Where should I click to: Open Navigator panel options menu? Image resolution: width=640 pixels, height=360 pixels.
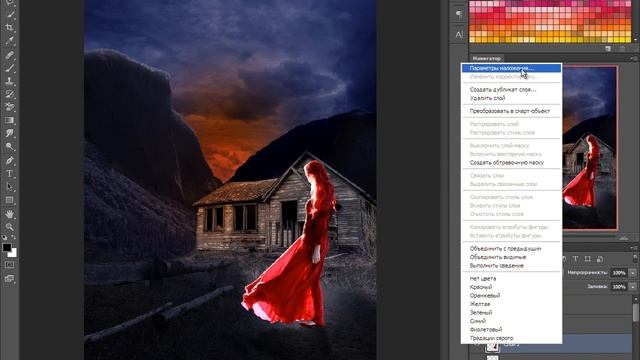(634, 58)
